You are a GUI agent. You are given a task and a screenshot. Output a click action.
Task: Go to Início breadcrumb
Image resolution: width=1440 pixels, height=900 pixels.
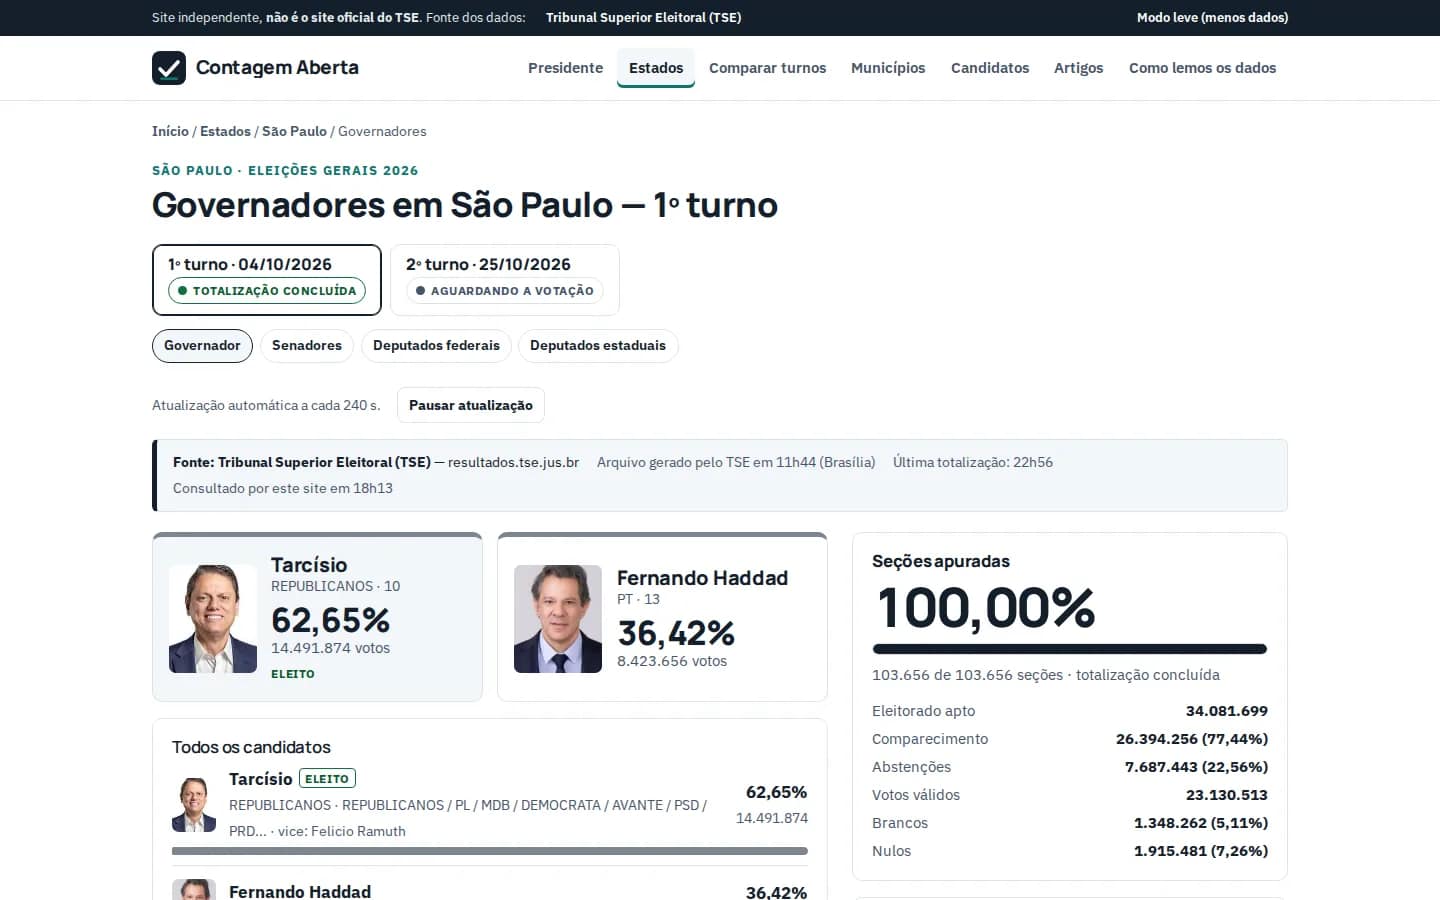(x=170, y=131)
